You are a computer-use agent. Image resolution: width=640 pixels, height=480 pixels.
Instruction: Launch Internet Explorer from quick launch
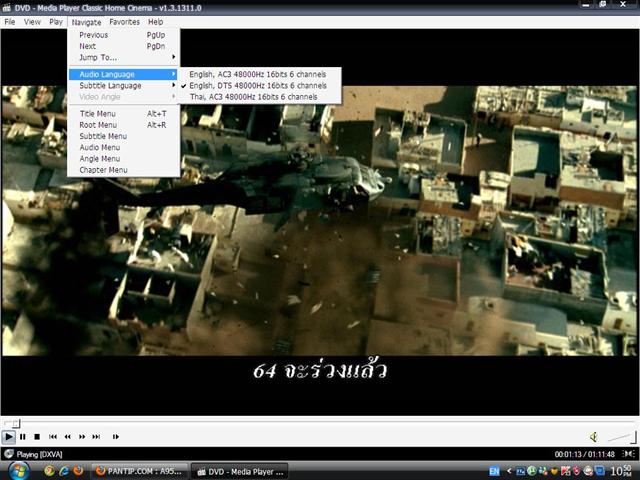tap(64, 471)
